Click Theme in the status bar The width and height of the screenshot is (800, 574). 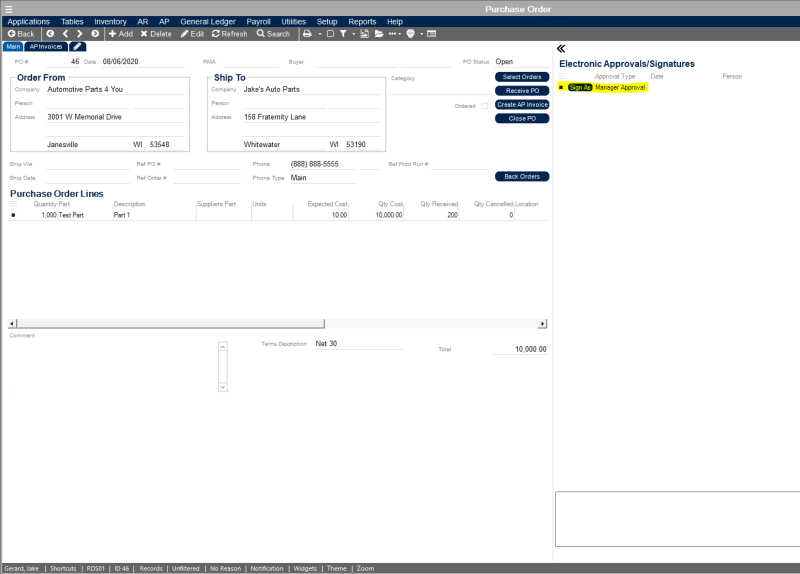337,568
